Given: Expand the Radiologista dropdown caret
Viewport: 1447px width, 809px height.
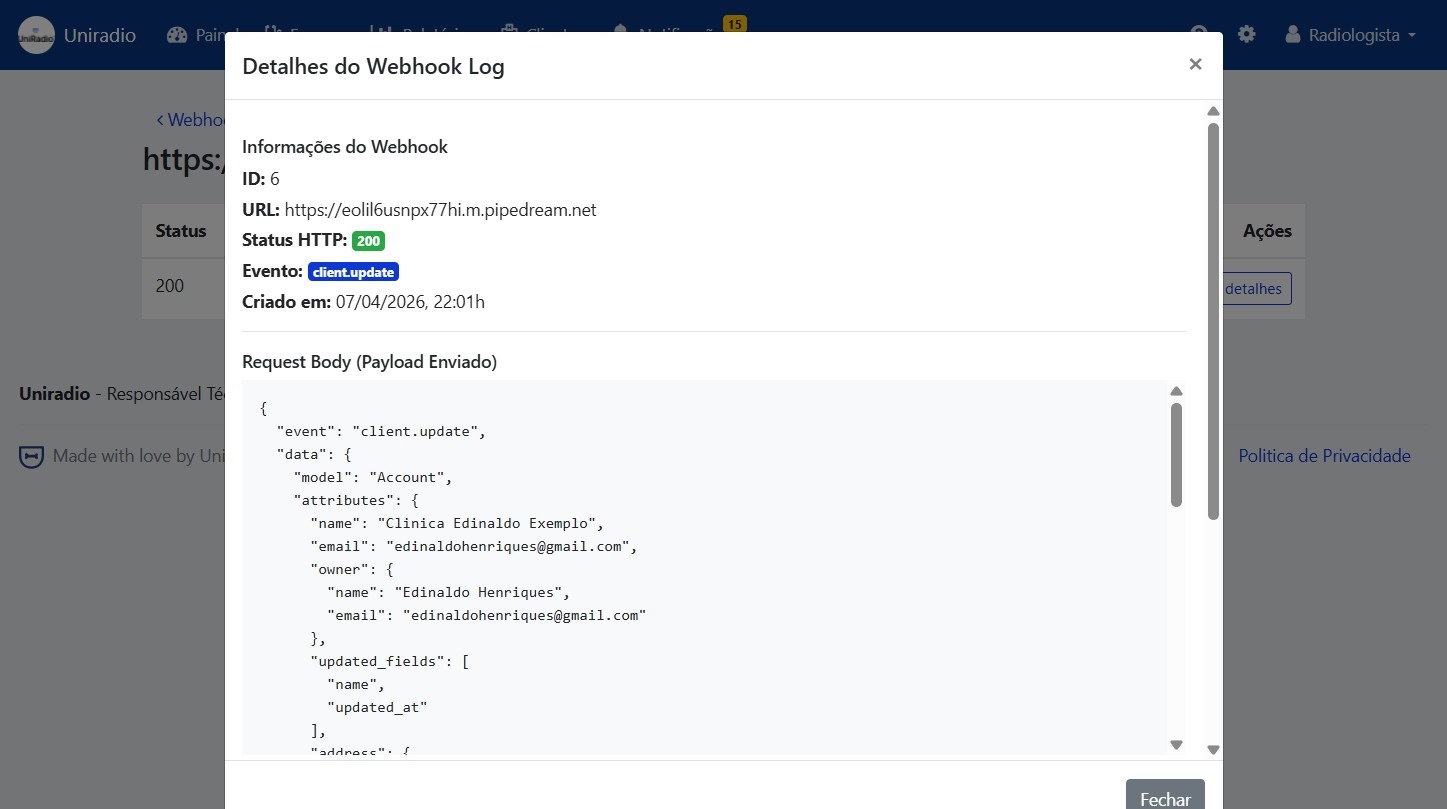Looking at the screenshot, I should [1412, 35].
